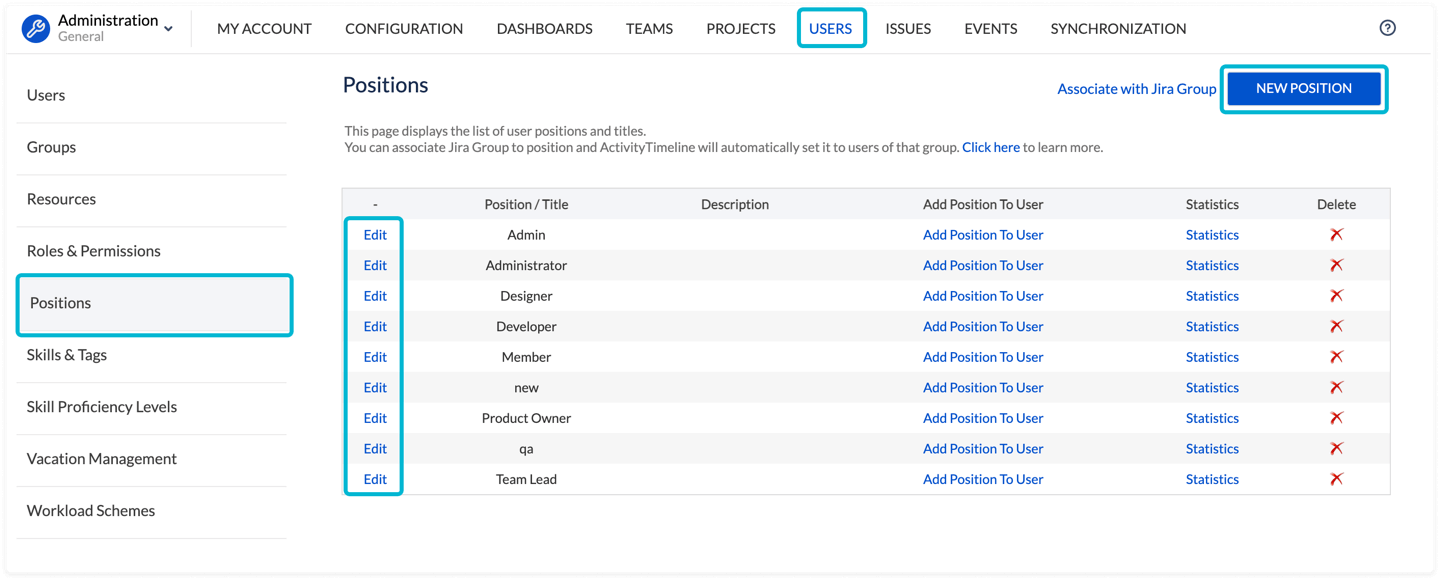Viewport: 1440px width, 580px height.
Task: Delete the Member position via red X
Action: pos(1336,356)
